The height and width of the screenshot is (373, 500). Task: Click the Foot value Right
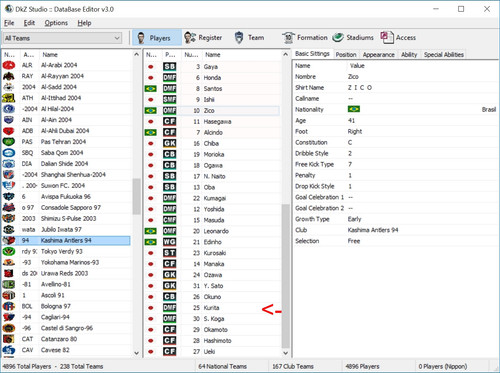355,131
